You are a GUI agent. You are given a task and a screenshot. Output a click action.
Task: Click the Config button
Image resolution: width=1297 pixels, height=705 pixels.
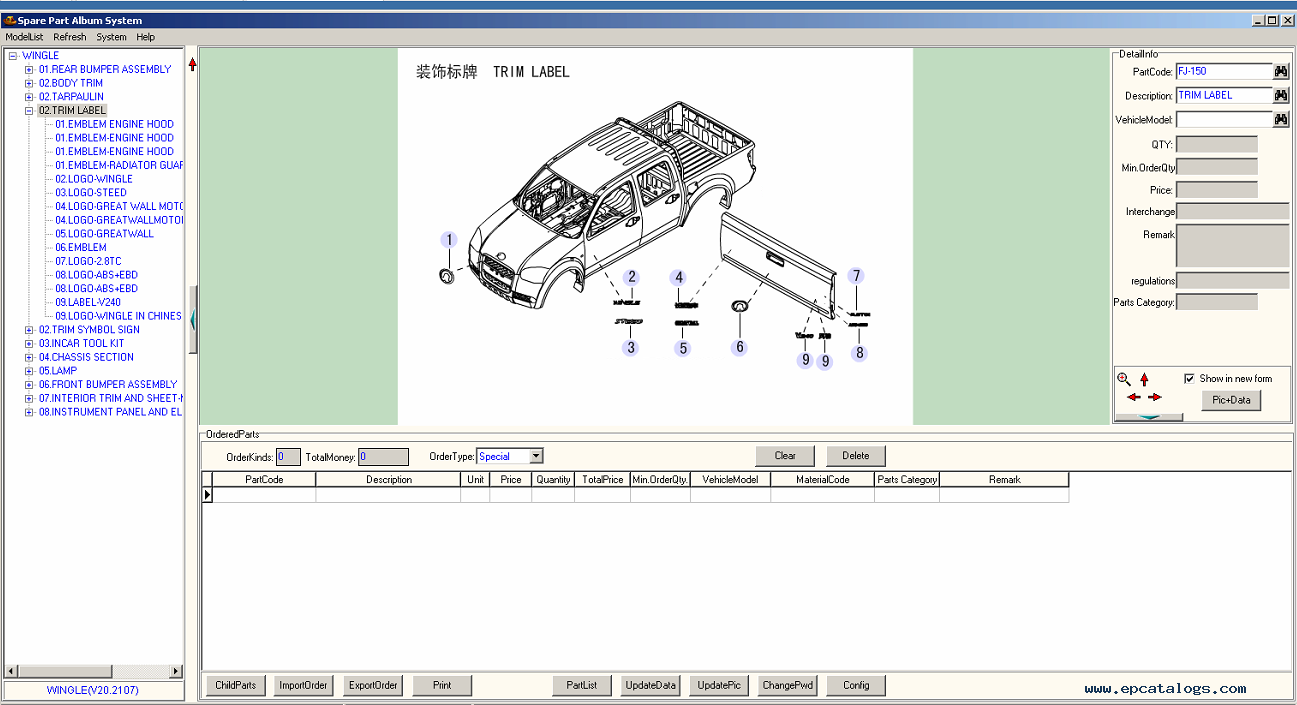coord(856,686)
